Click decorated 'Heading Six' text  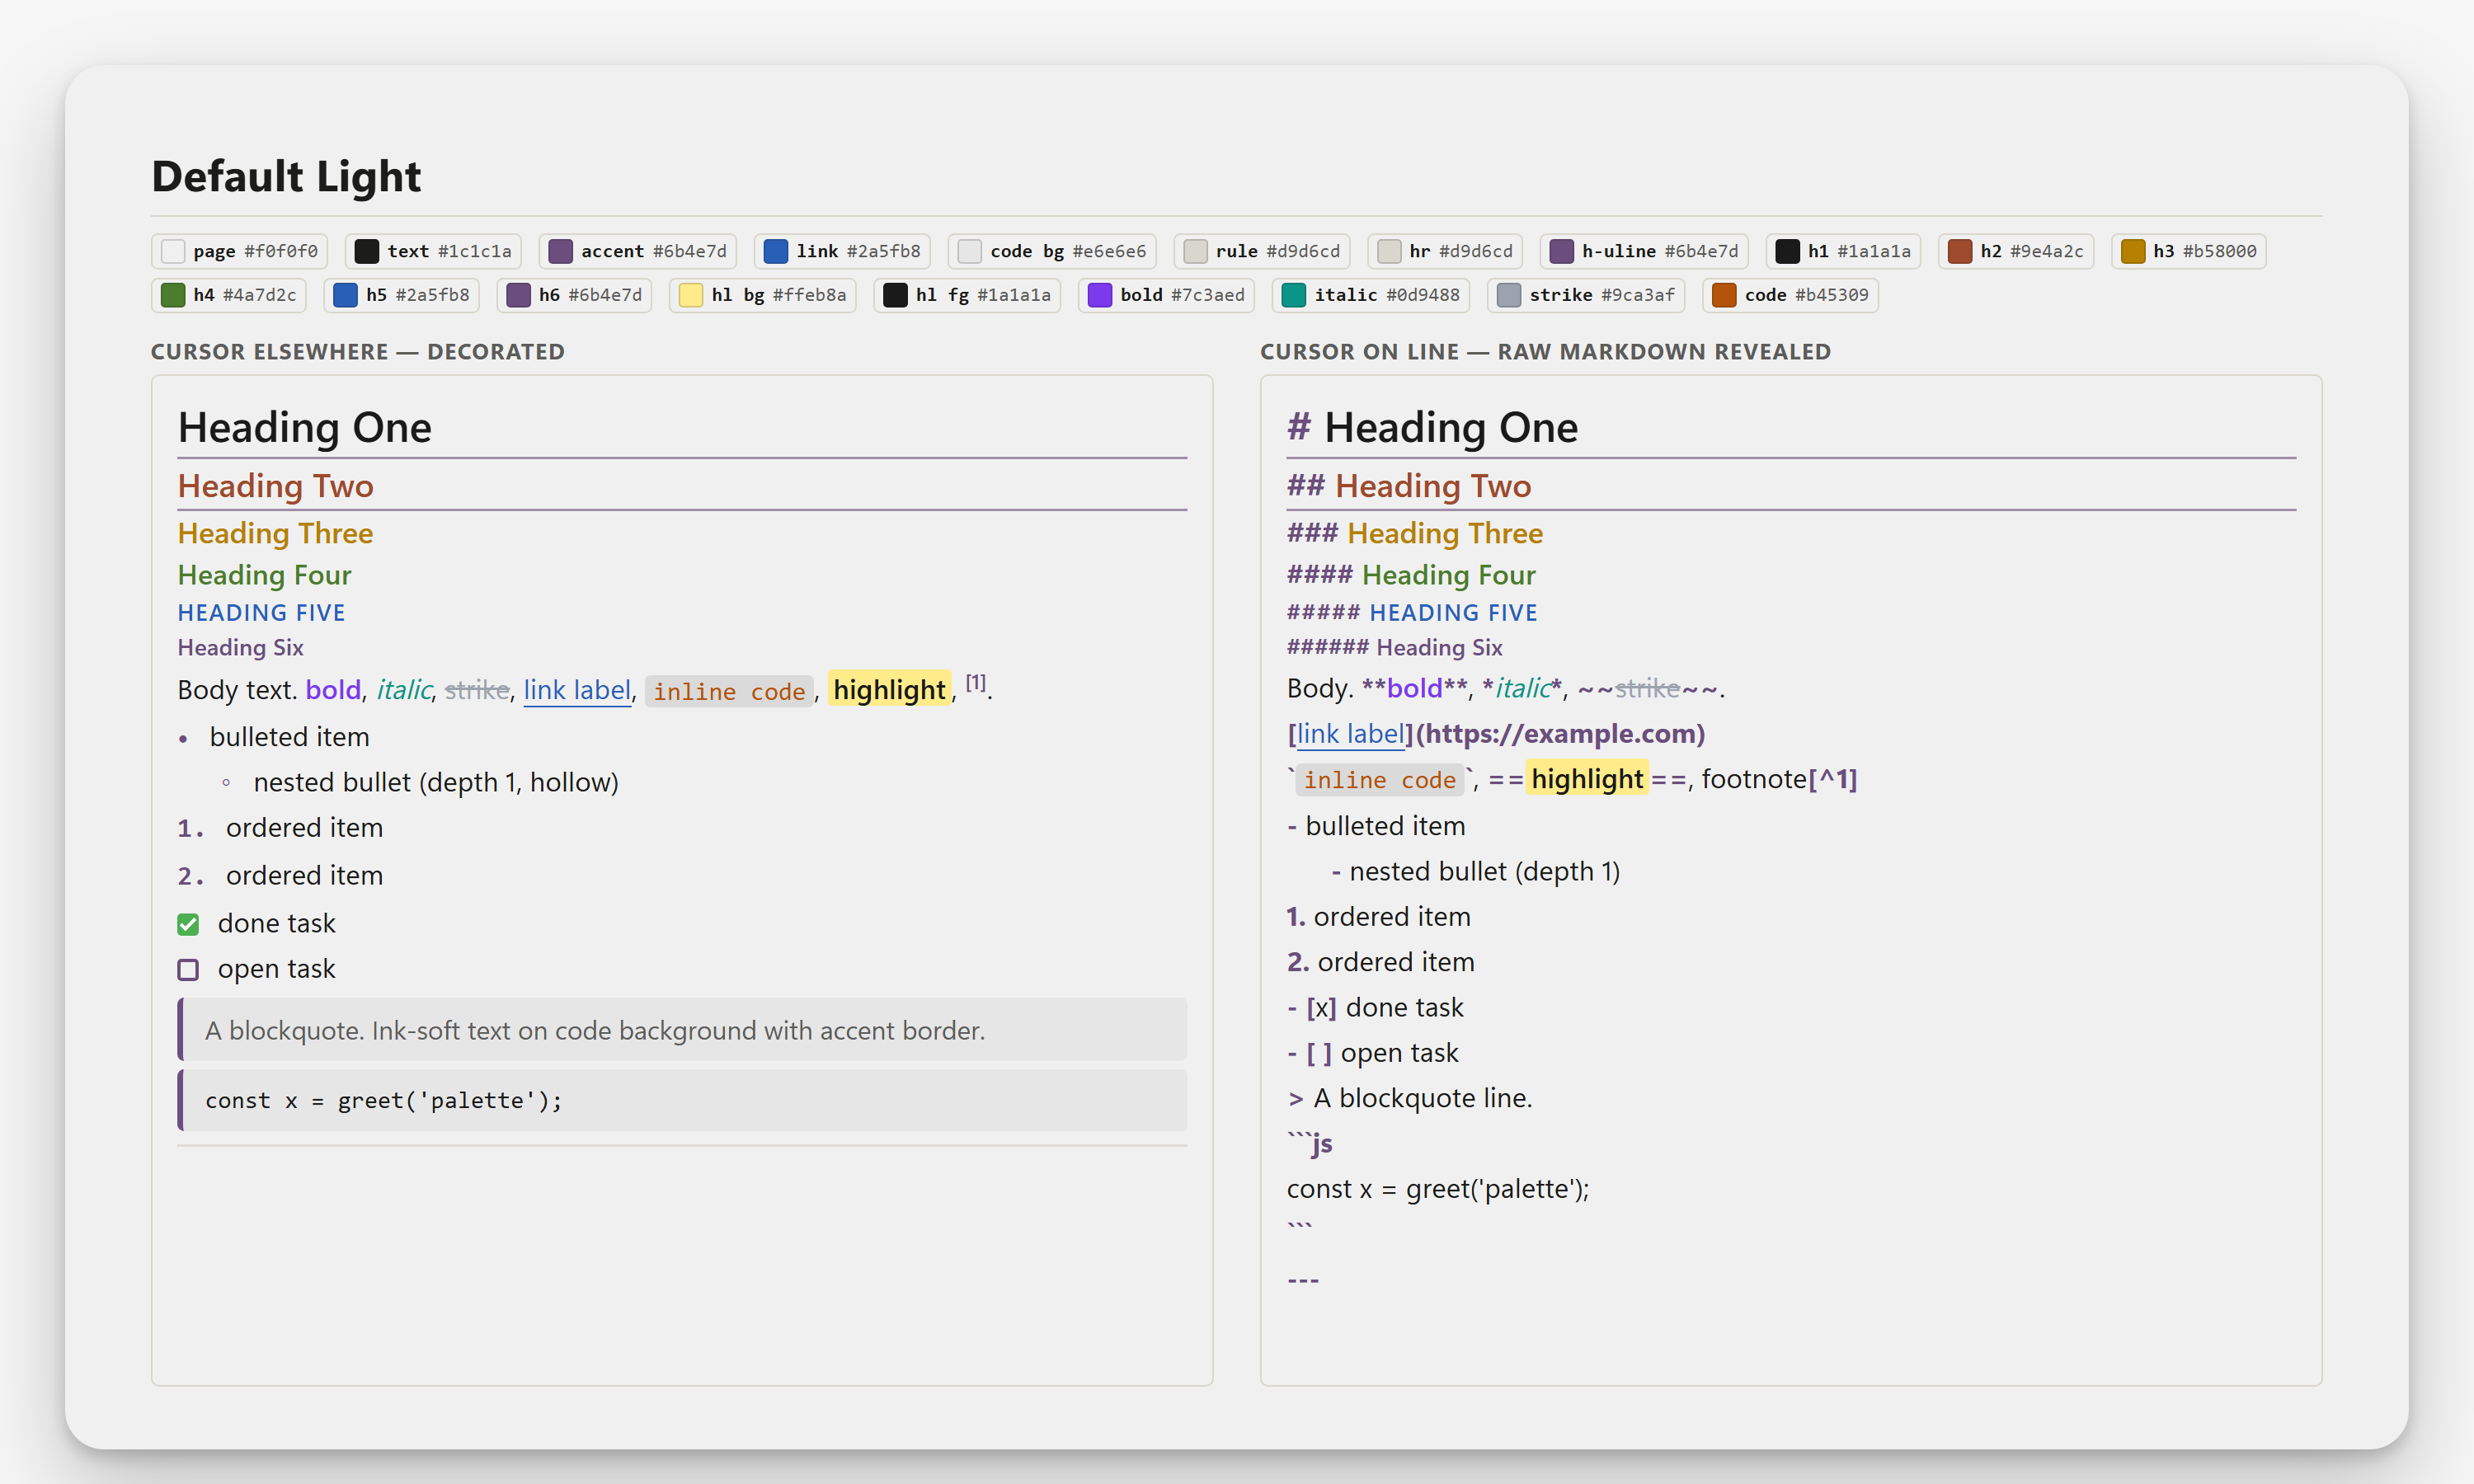(x=240, y=648)
